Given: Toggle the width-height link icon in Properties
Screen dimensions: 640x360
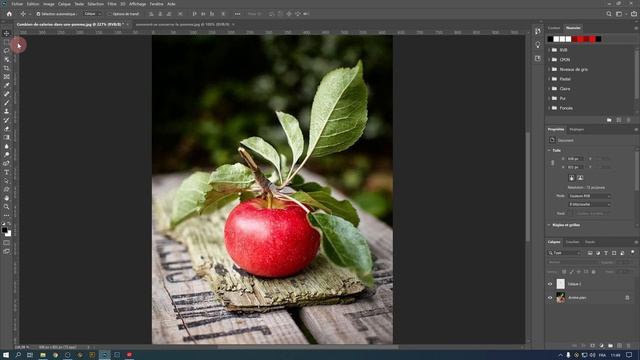Looking at the screenshot, I should coord(553,163).
